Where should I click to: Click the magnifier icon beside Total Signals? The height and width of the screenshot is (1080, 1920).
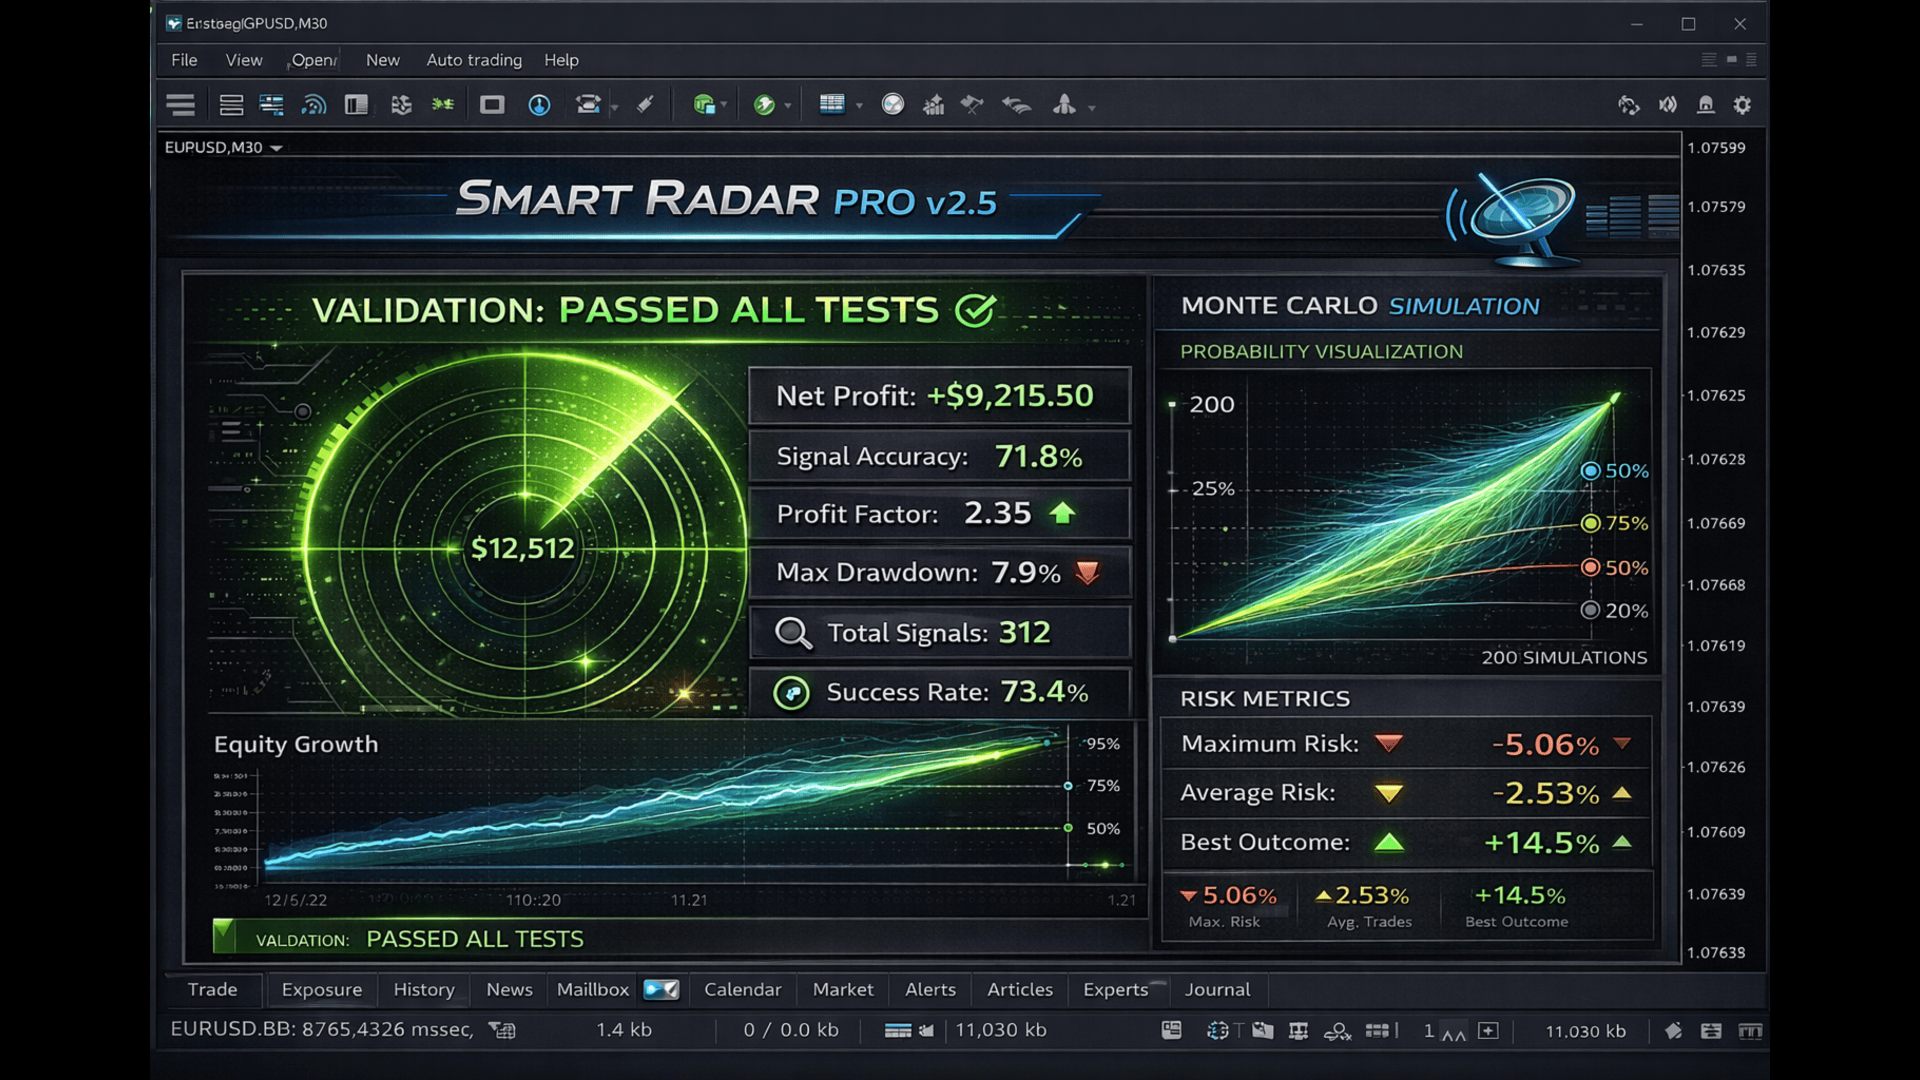click(x=793, y=633)
